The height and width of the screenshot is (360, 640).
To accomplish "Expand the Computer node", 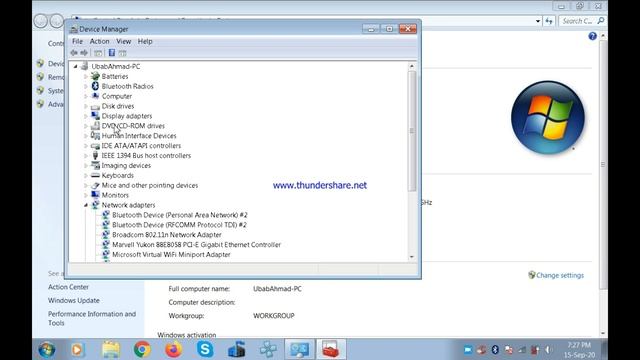I will coord(86,96).
